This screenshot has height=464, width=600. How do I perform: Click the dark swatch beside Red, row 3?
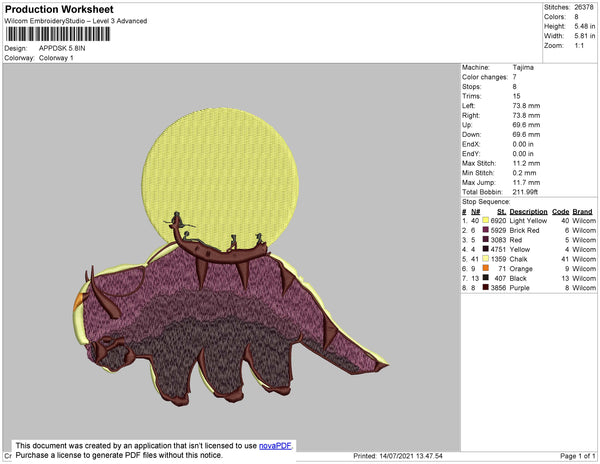[486, 239]
